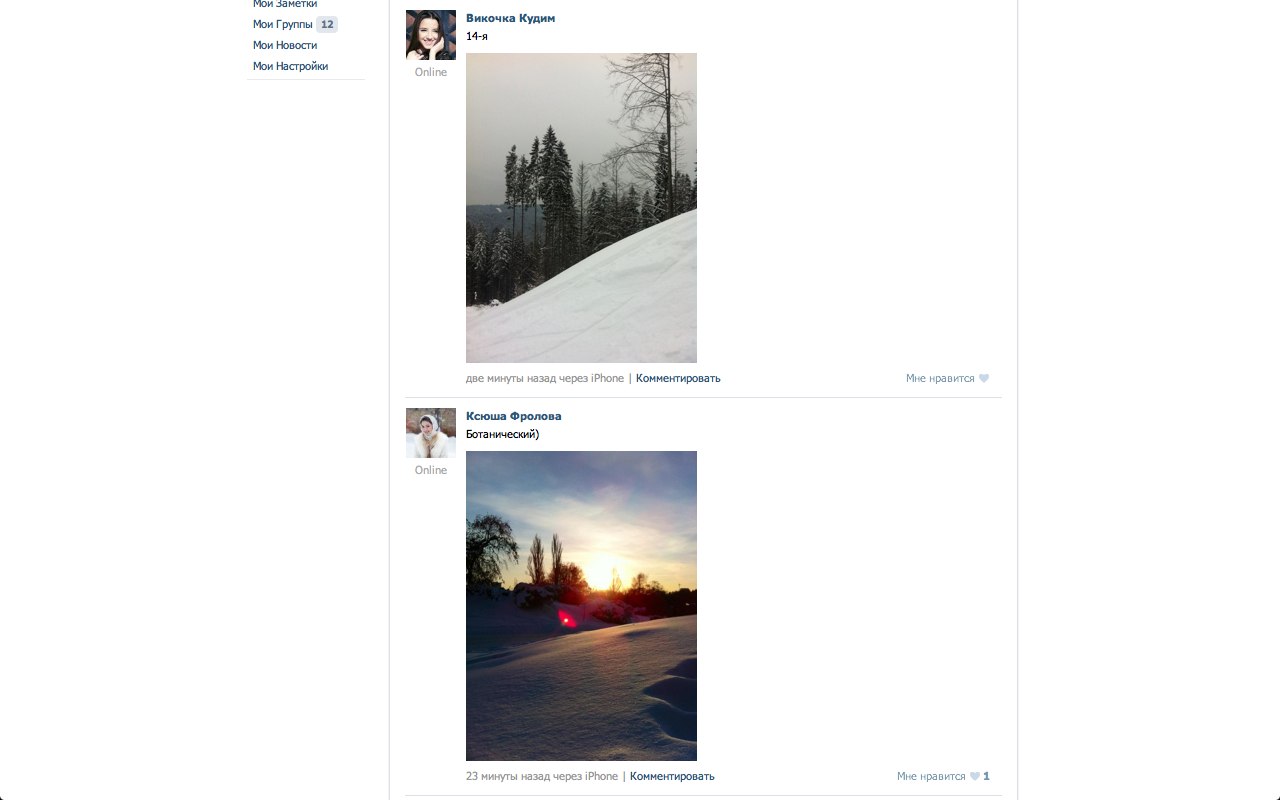Комментировать the Ботанический post
1280x800 pixels.
[672, 776]
